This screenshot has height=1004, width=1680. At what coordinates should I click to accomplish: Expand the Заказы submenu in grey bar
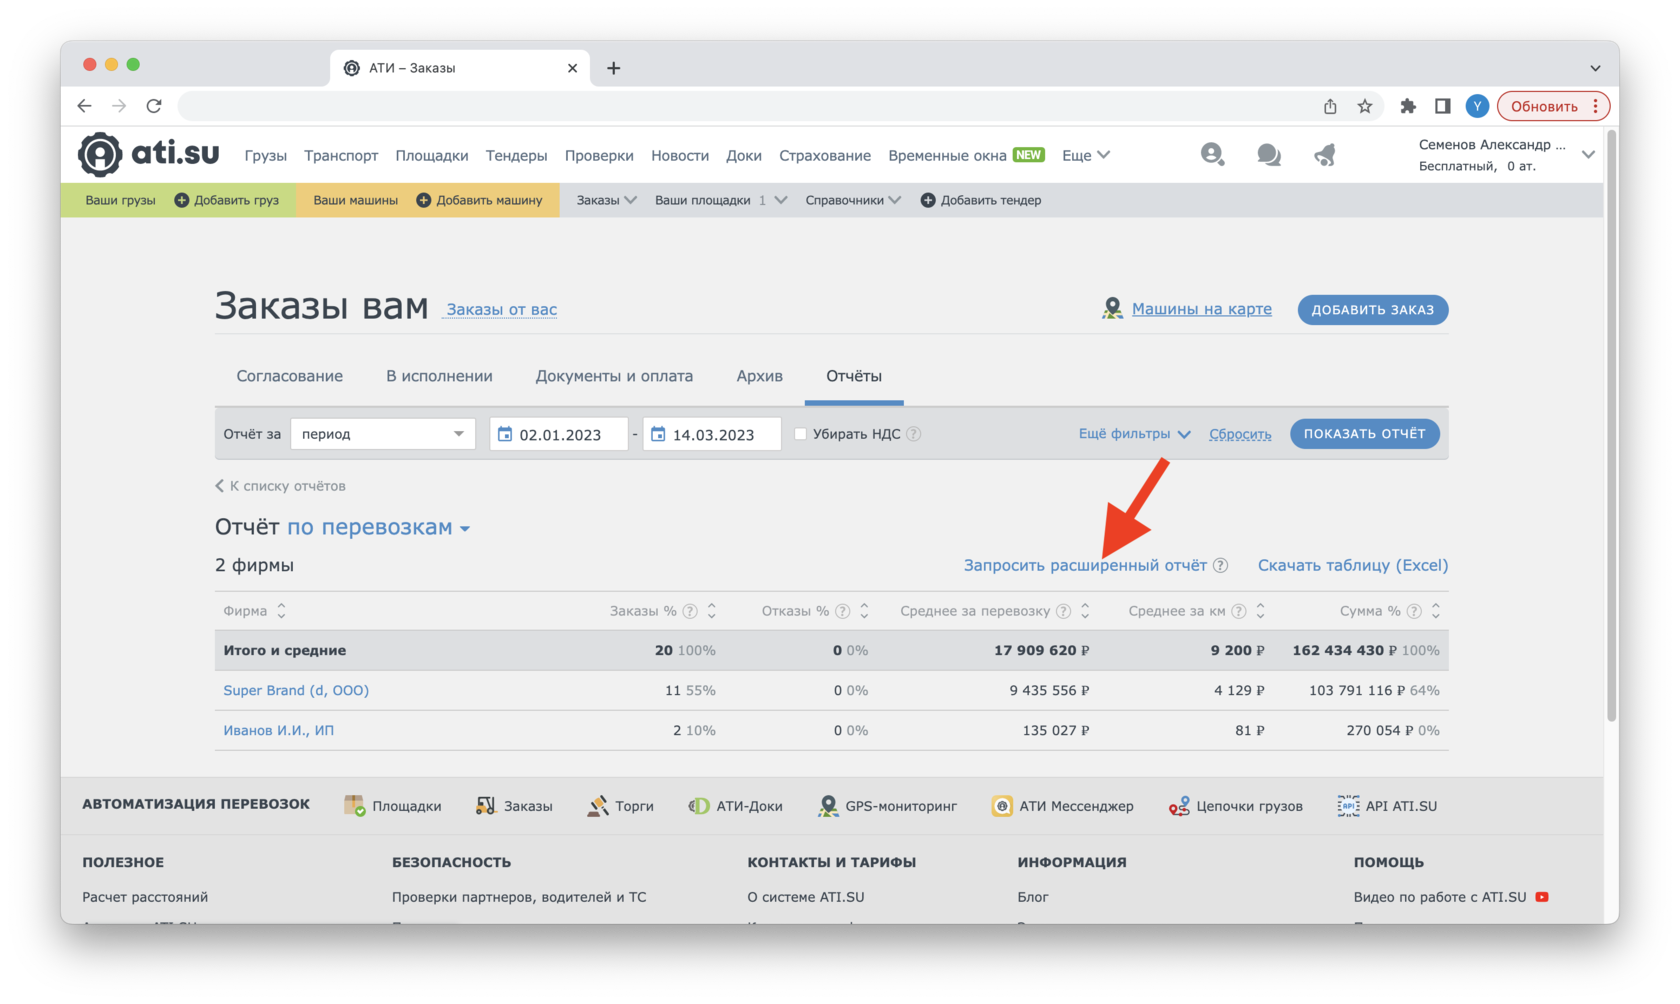pos(606,200)
